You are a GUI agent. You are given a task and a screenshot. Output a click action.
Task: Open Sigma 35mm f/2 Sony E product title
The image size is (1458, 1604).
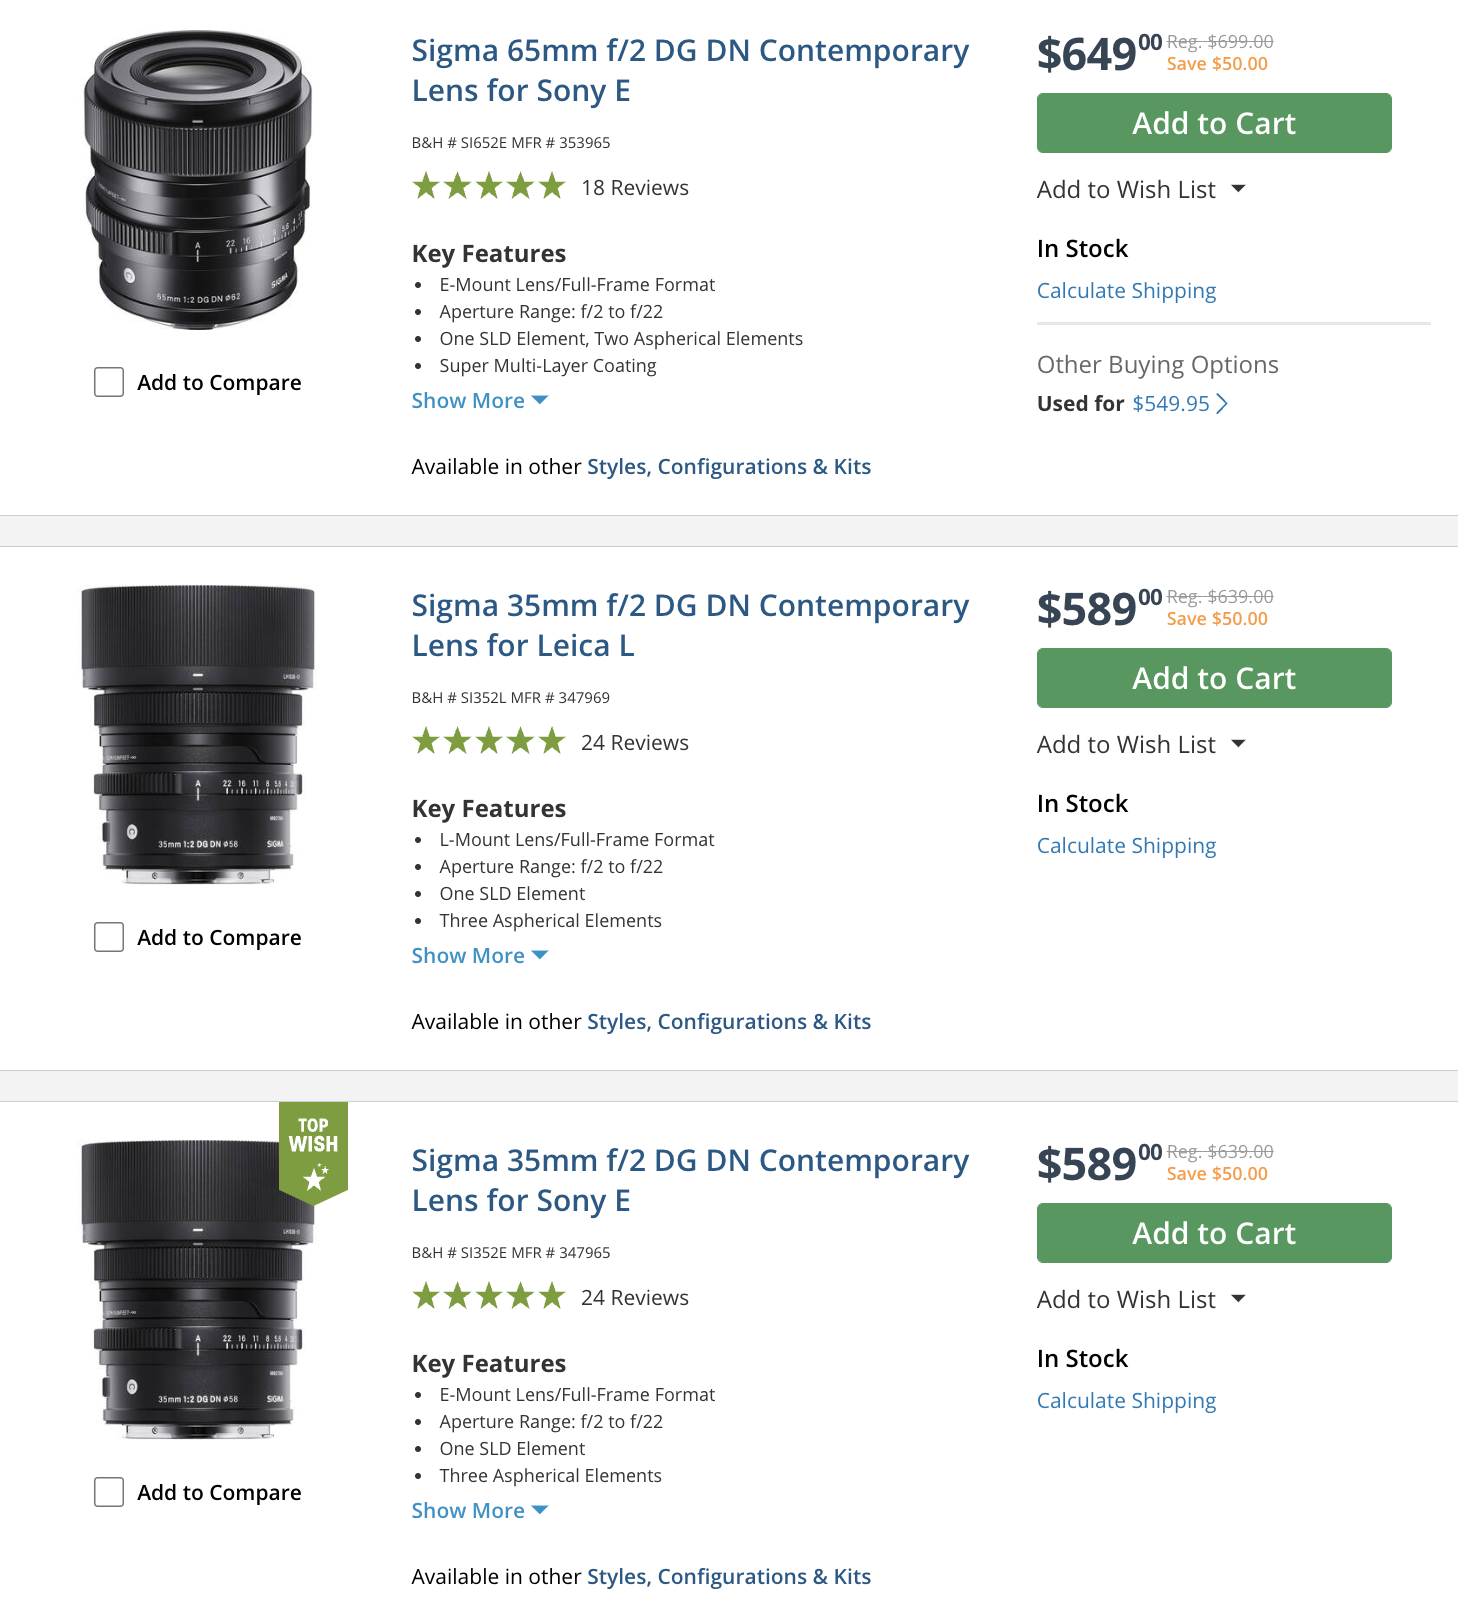tap(689, 1180)
